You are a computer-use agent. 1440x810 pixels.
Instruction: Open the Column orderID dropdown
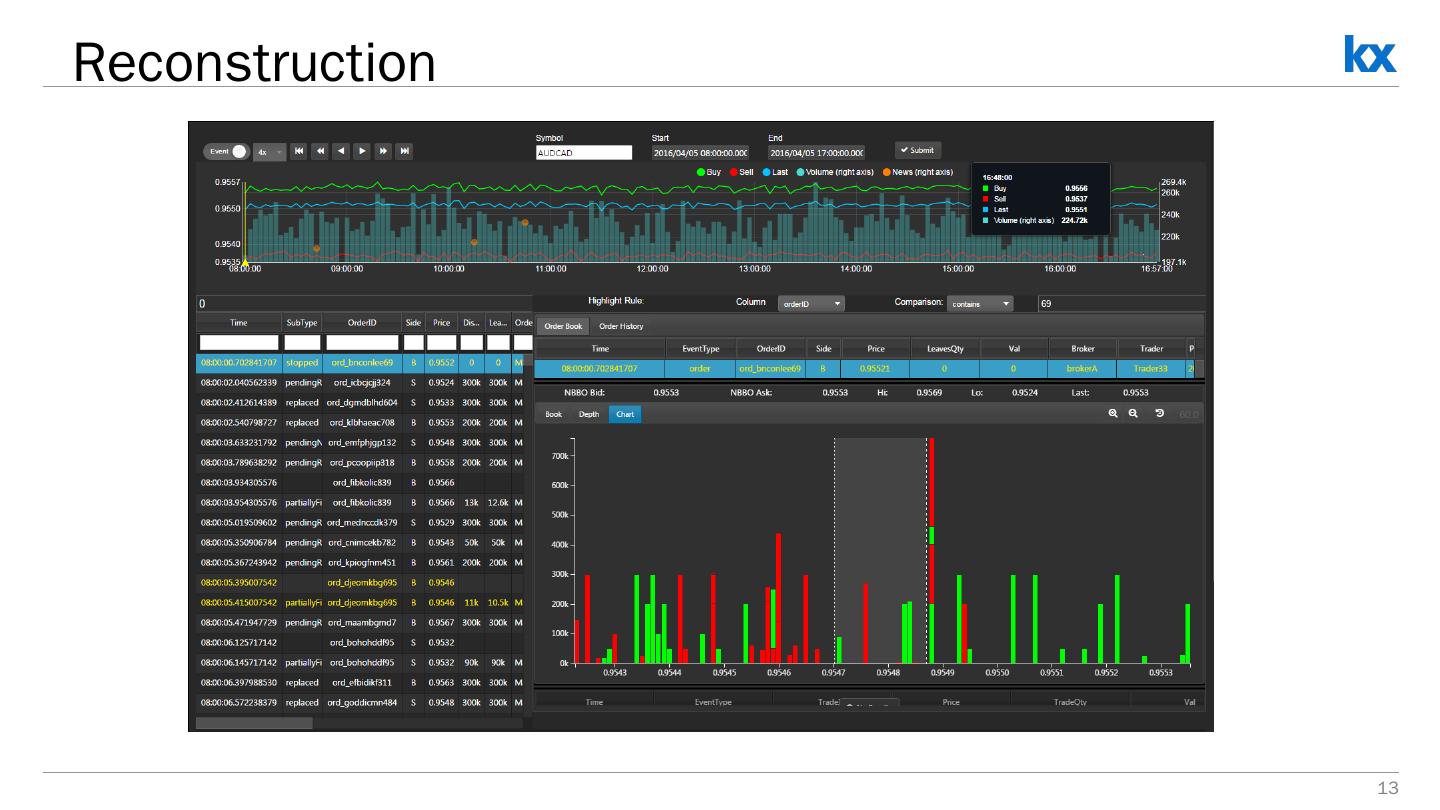811,303
